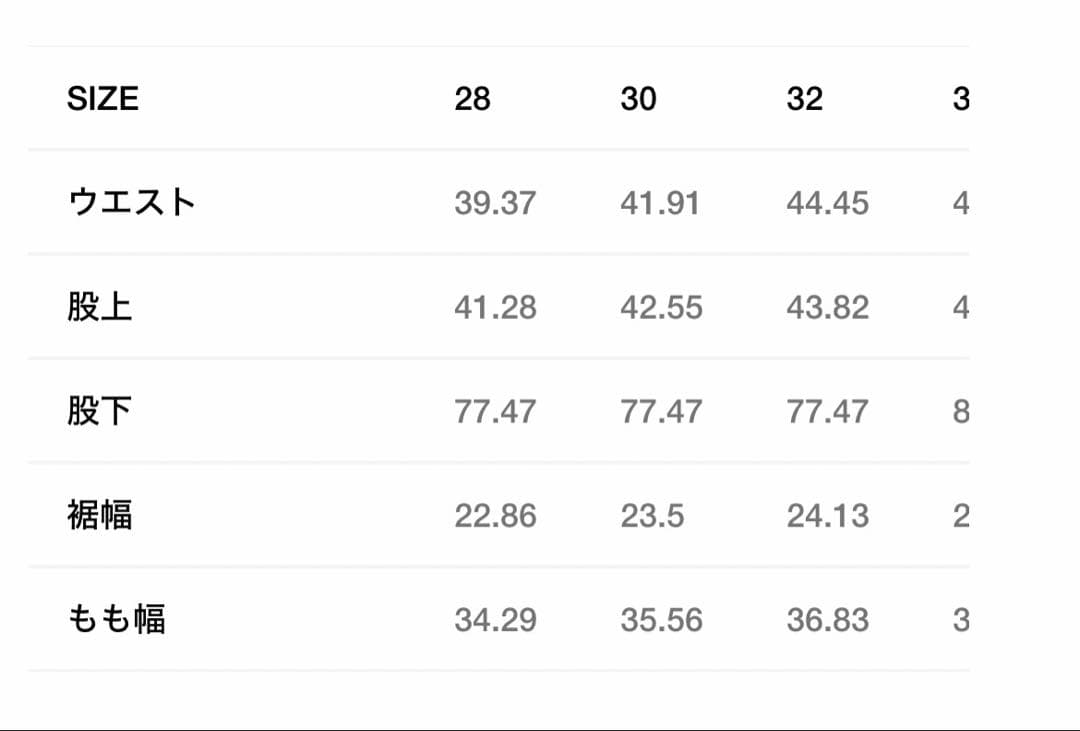Select waist value 44.45

click(x=827, y=203)
